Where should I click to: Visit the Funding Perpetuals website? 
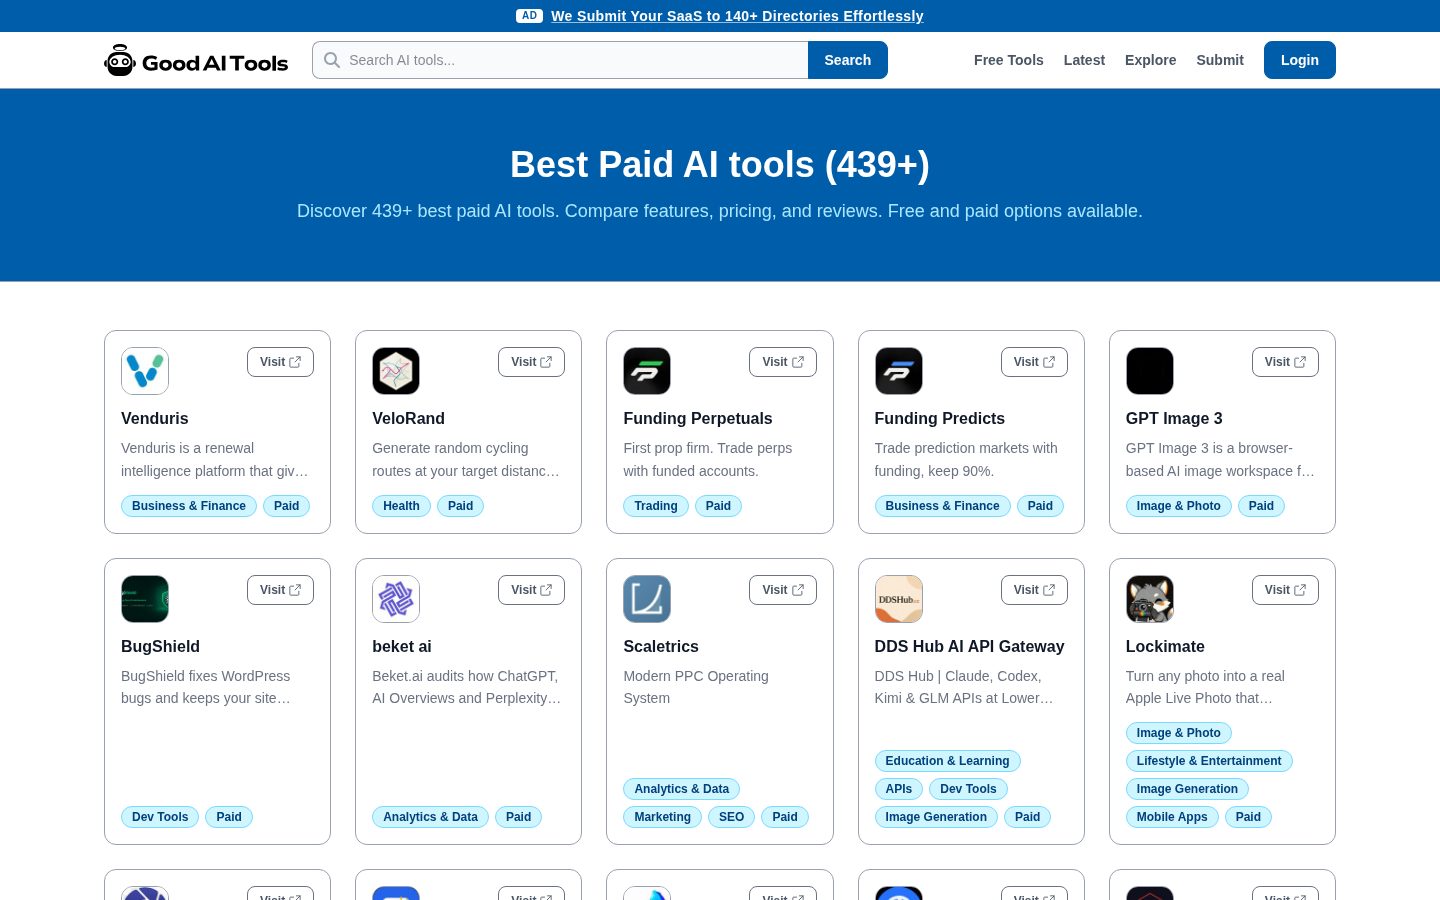coord(783,362)
